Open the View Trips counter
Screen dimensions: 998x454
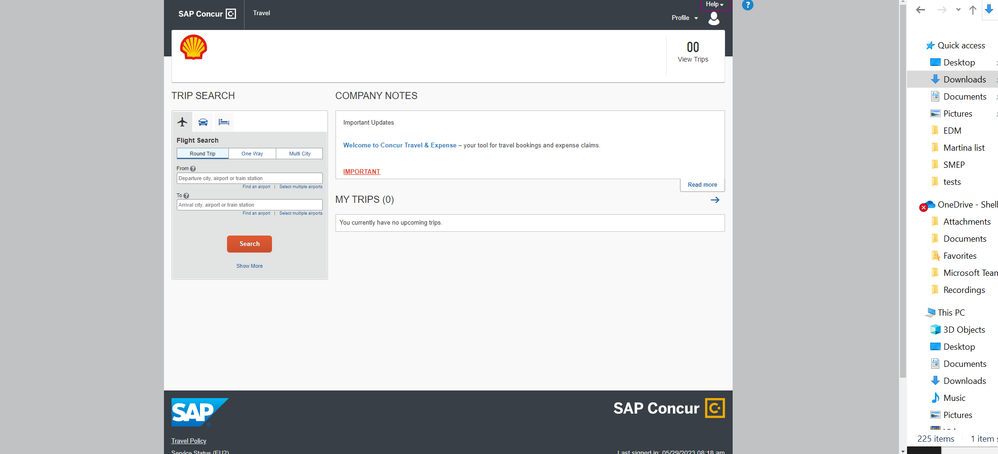pos(692,52)
